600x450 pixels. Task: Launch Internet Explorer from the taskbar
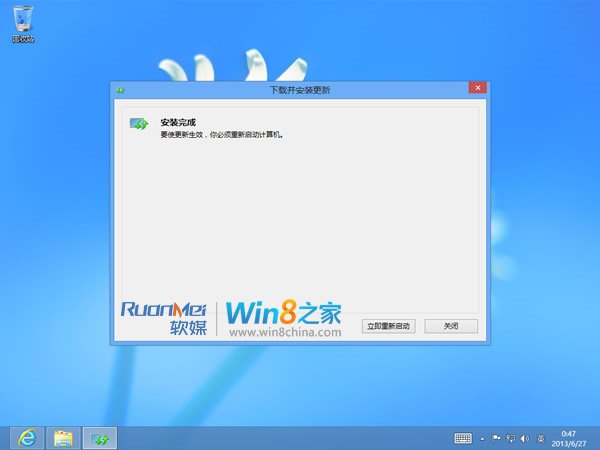(x=27, y=437)
